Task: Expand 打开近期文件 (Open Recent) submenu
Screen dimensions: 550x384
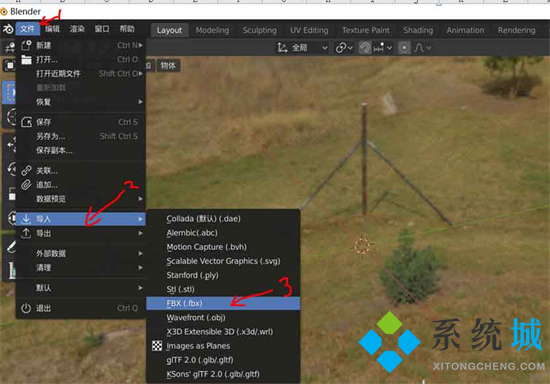Action: [x=81, y=74]
